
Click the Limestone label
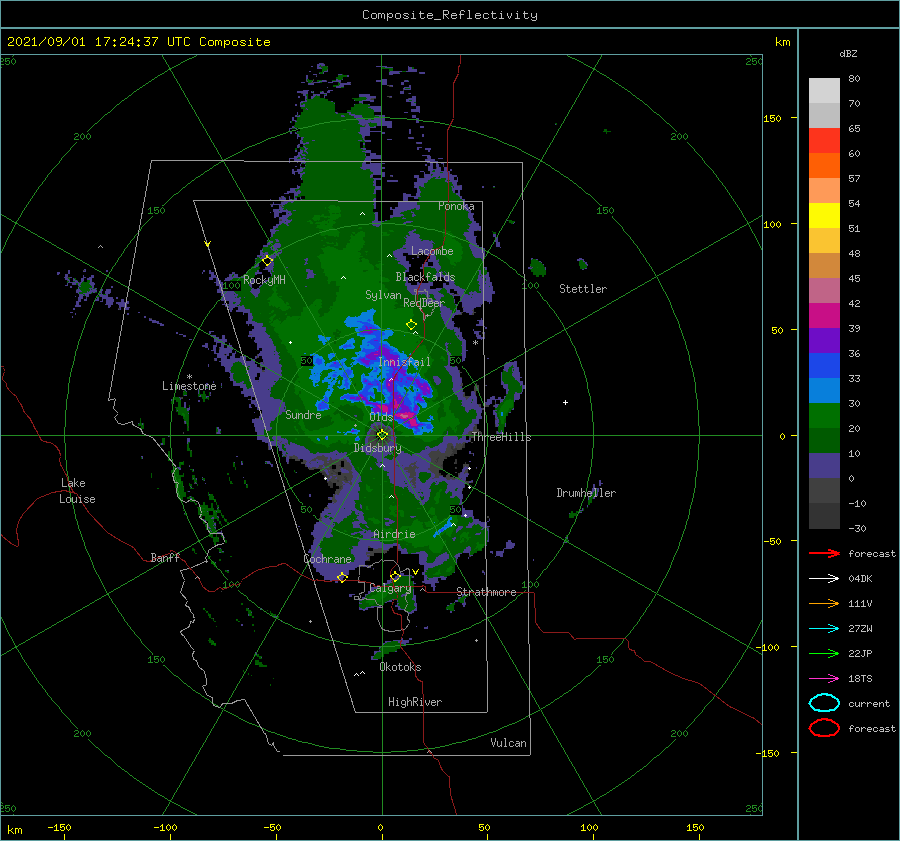(x=189, y=386)
